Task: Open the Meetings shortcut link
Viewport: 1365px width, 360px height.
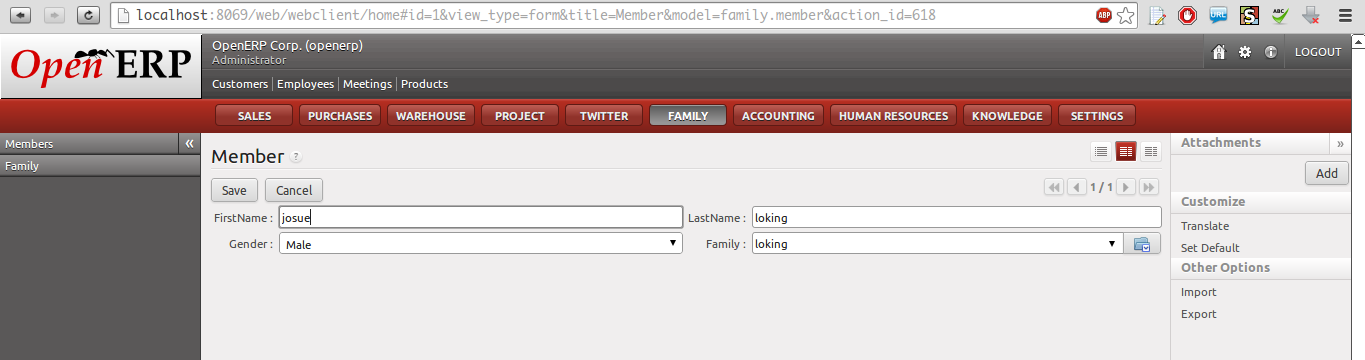Action: 368,84
